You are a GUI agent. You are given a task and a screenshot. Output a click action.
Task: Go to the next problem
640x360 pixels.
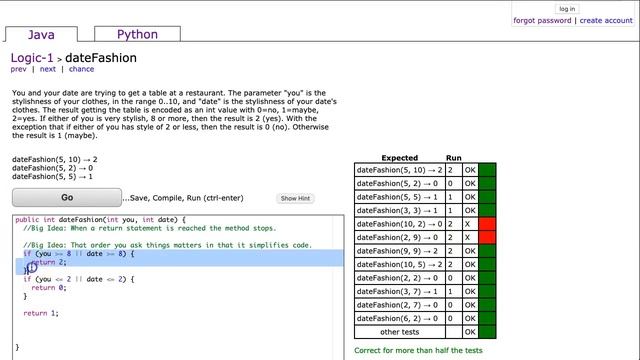(48, 69)
